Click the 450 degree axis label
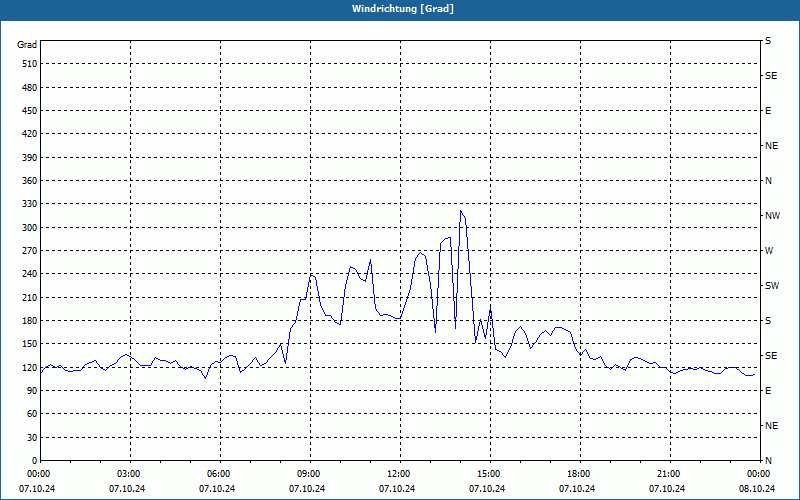The height and width of the screenshot is (500, 800). pos(30,111)
